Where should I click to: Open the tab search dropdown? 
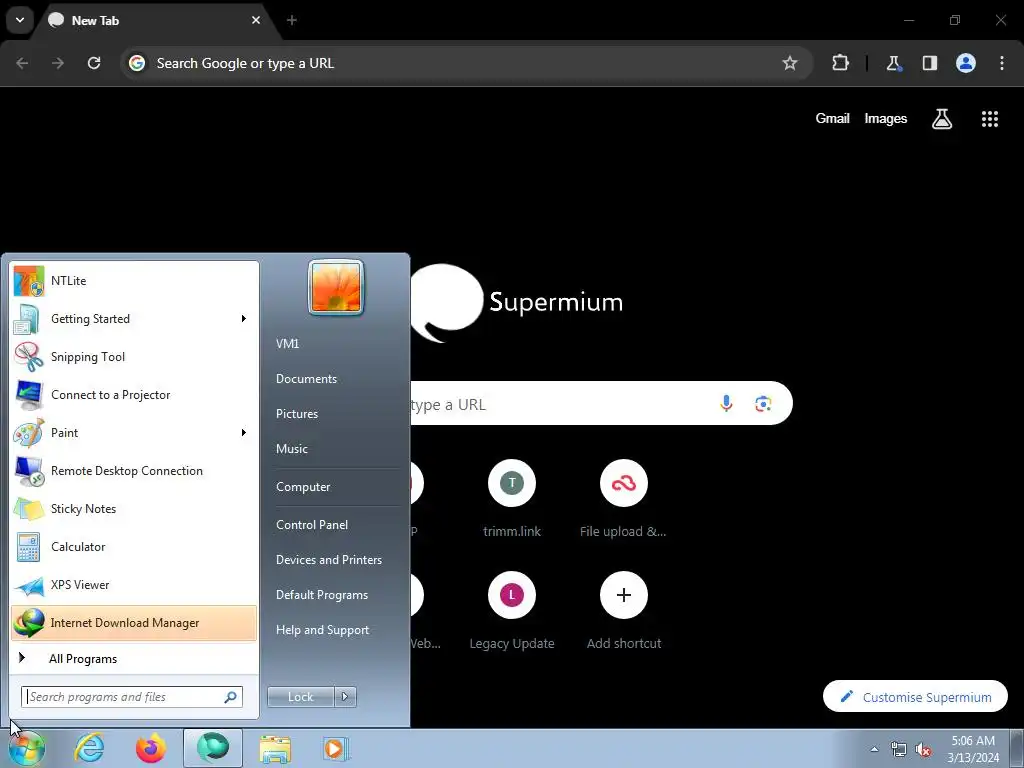(x=20, y=20)
